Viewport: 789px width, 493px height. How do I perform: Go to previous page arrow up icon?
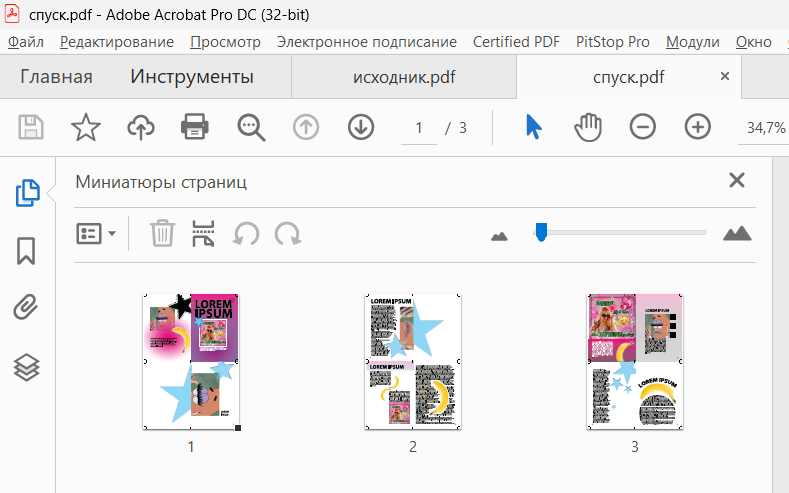(x=306, y=127)
